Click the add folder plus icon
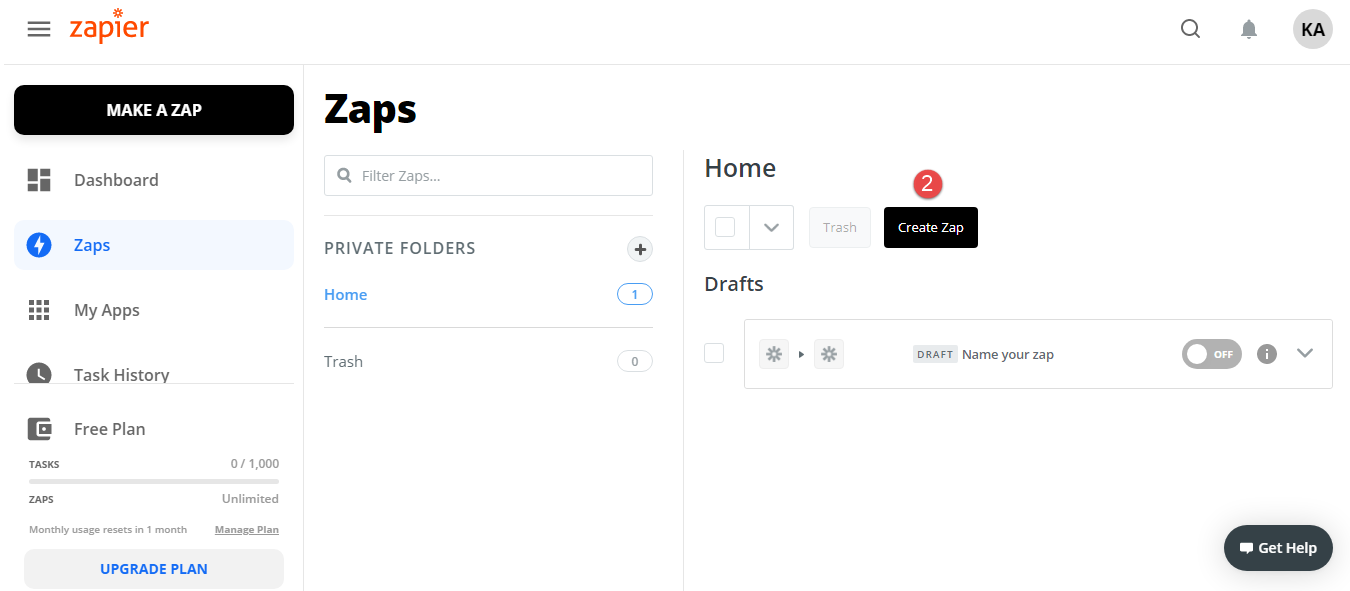 pos(640,249)
